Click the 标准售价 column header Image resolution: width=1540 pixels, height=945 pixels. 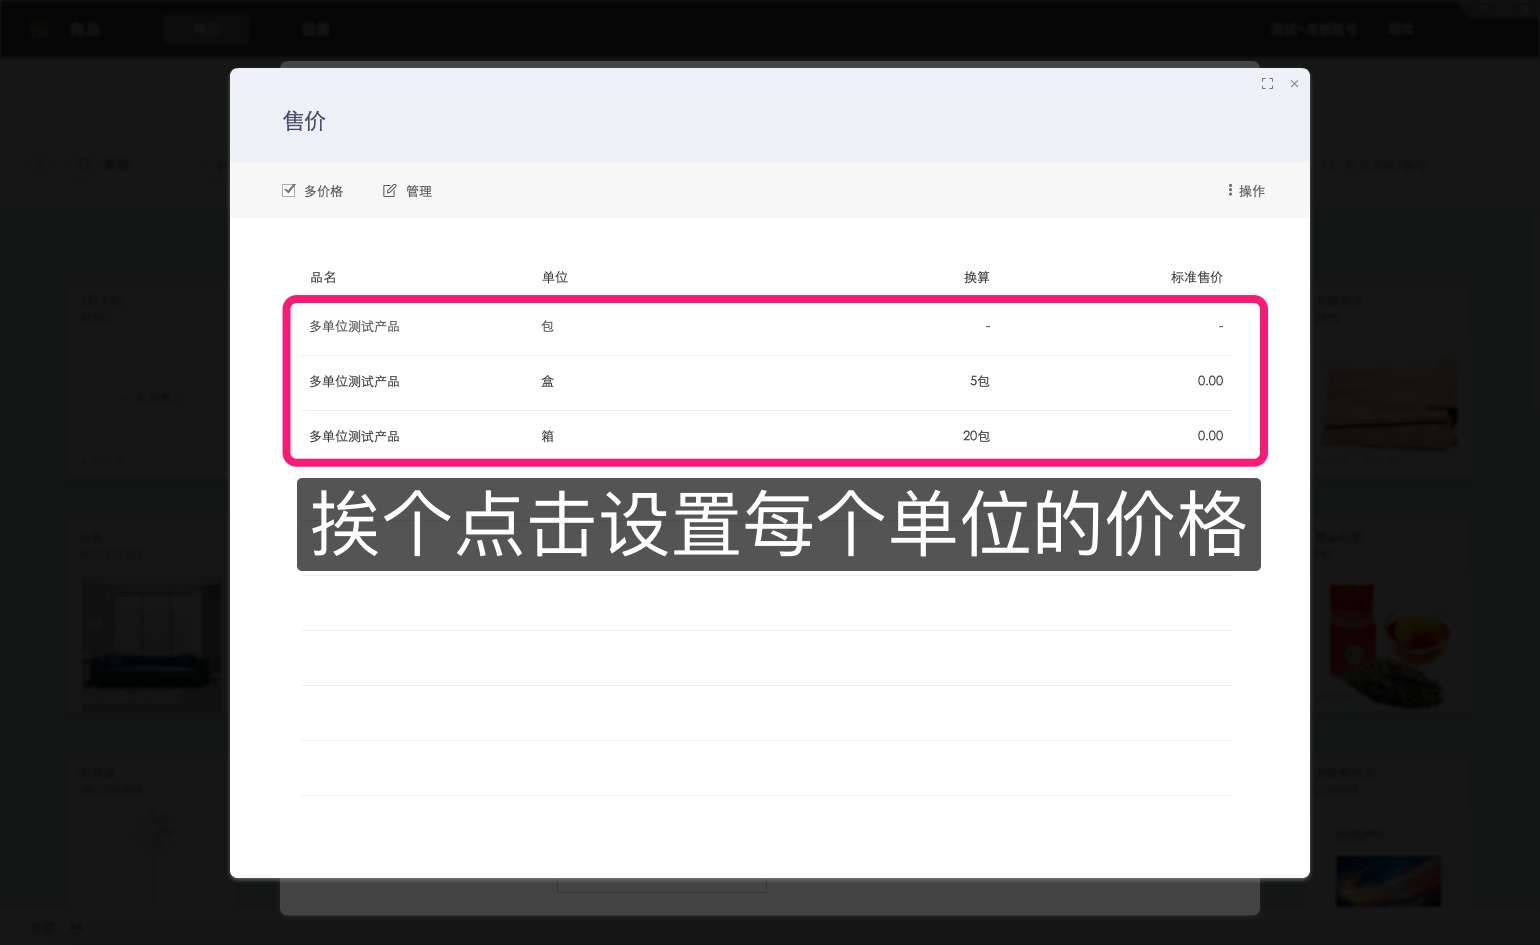click(1197, 277)
